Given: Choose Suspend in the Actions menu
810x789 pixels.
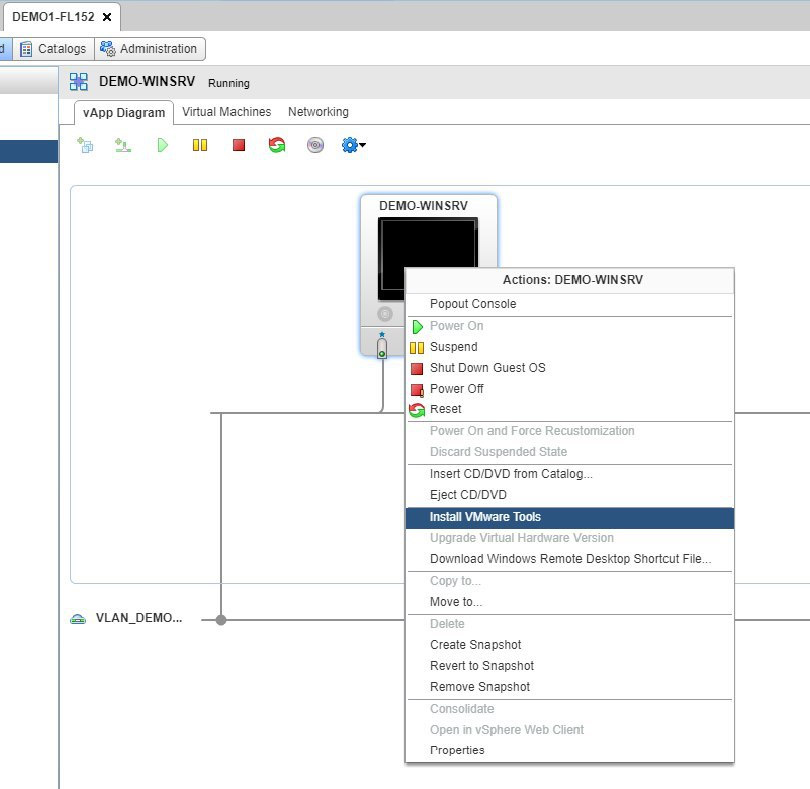Looking at the screenshot, I should click(x=570, y=347).
